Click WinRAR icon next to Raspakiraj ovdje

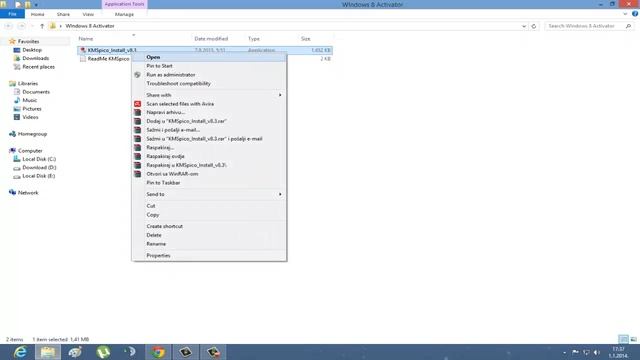click(x=138, y=156)
